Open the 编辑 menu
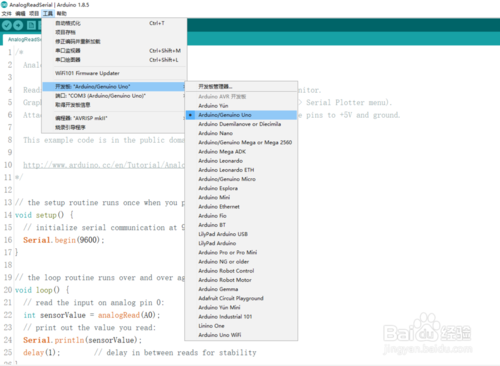This screenshot has width=500, height=366. [20, 13]
